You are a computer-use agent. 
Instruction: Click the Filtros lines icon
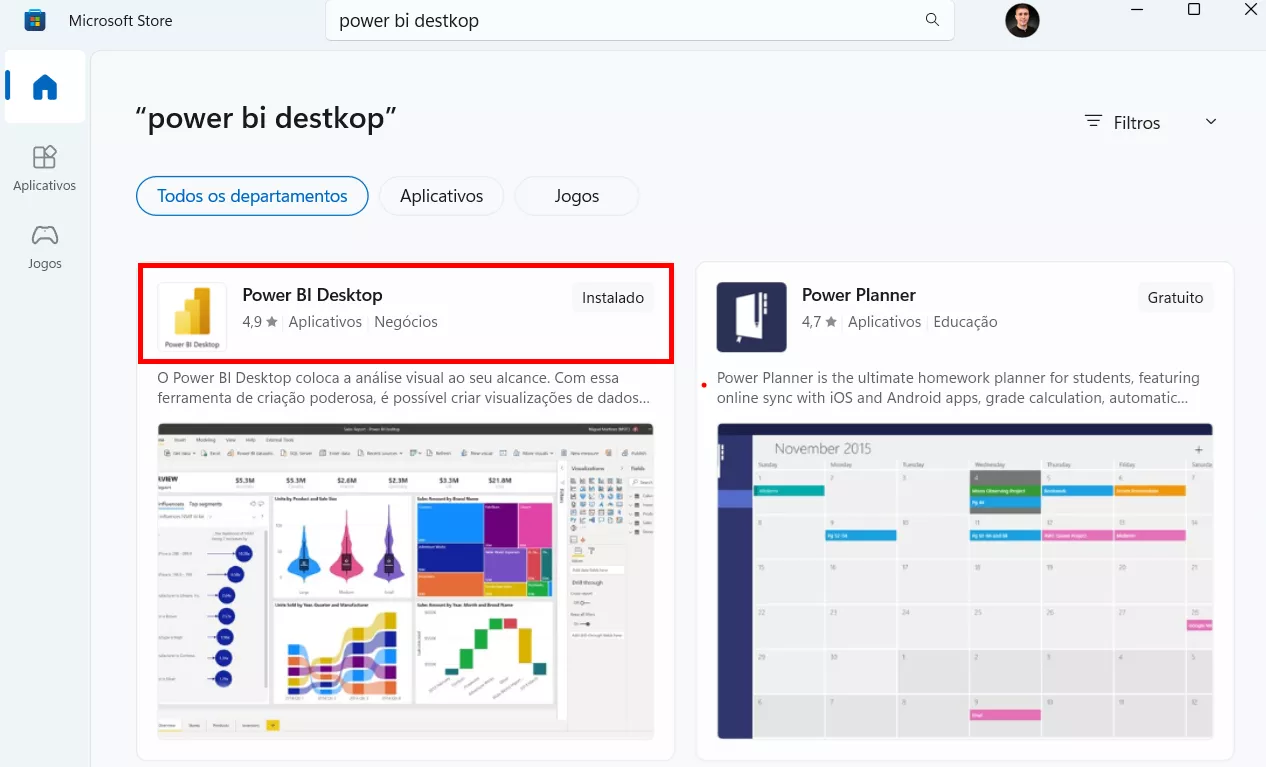pyautogui.click(x=1093, y=121)
